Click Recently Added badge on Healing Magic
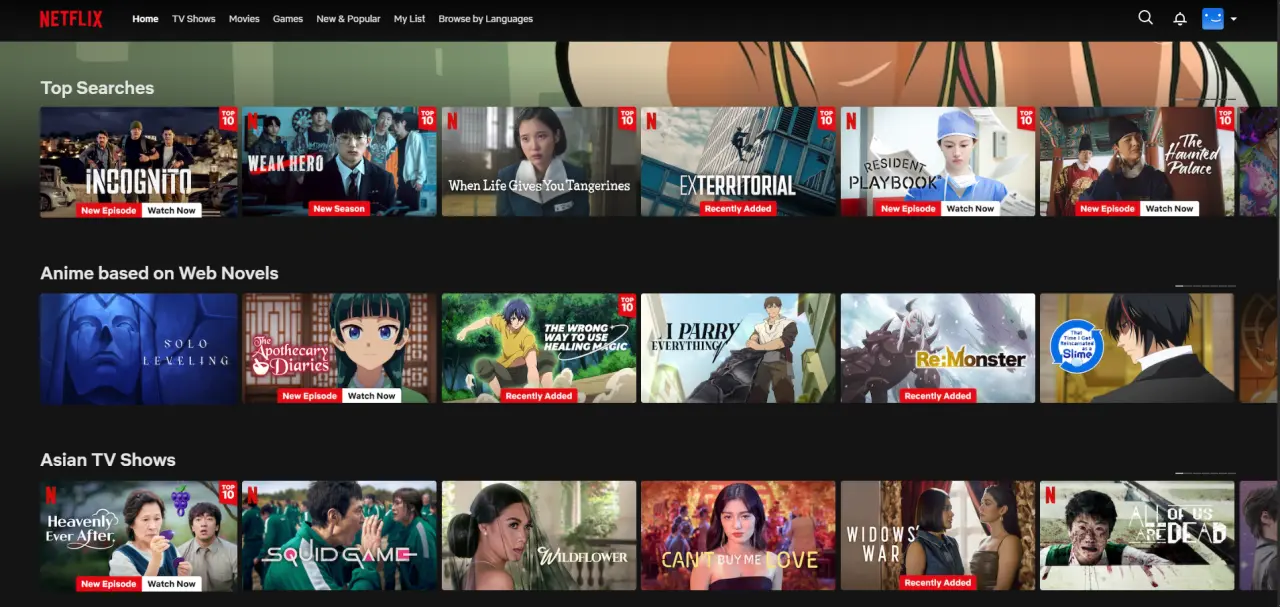The height and width of the screenshot is (607, 1280). pos(539,396)
